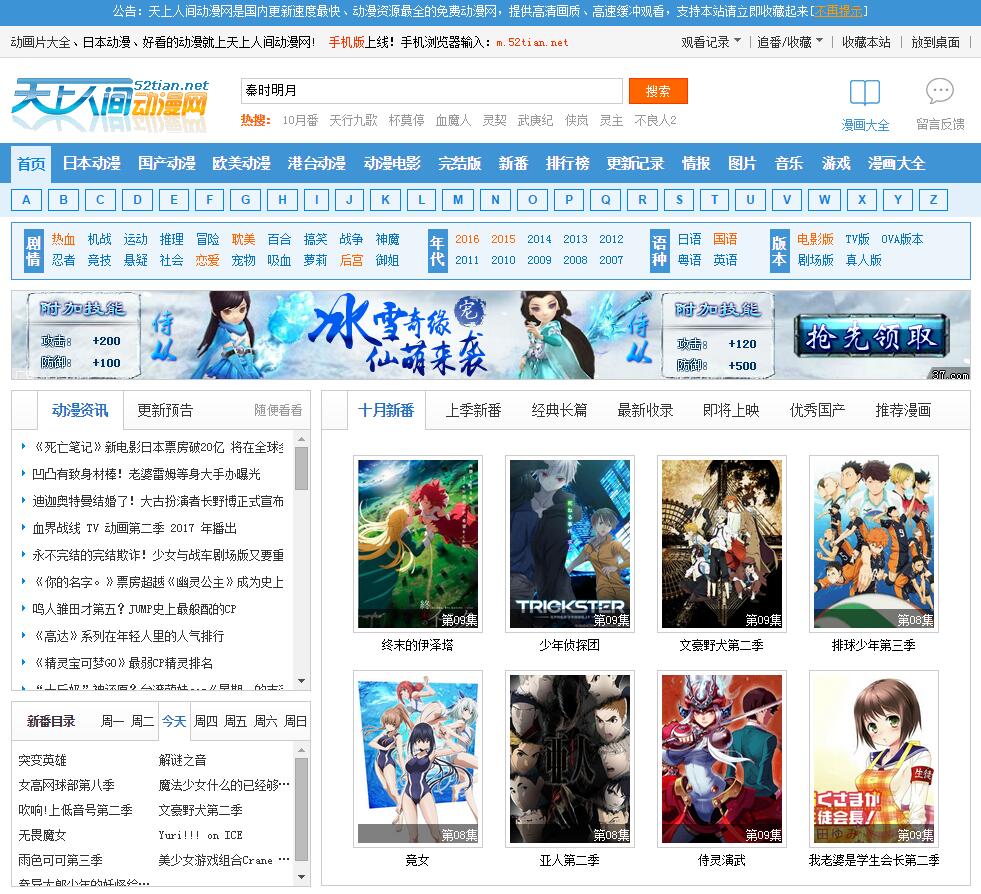Open news item 血界战线 TV 动画第二季

tap(135, 528)
